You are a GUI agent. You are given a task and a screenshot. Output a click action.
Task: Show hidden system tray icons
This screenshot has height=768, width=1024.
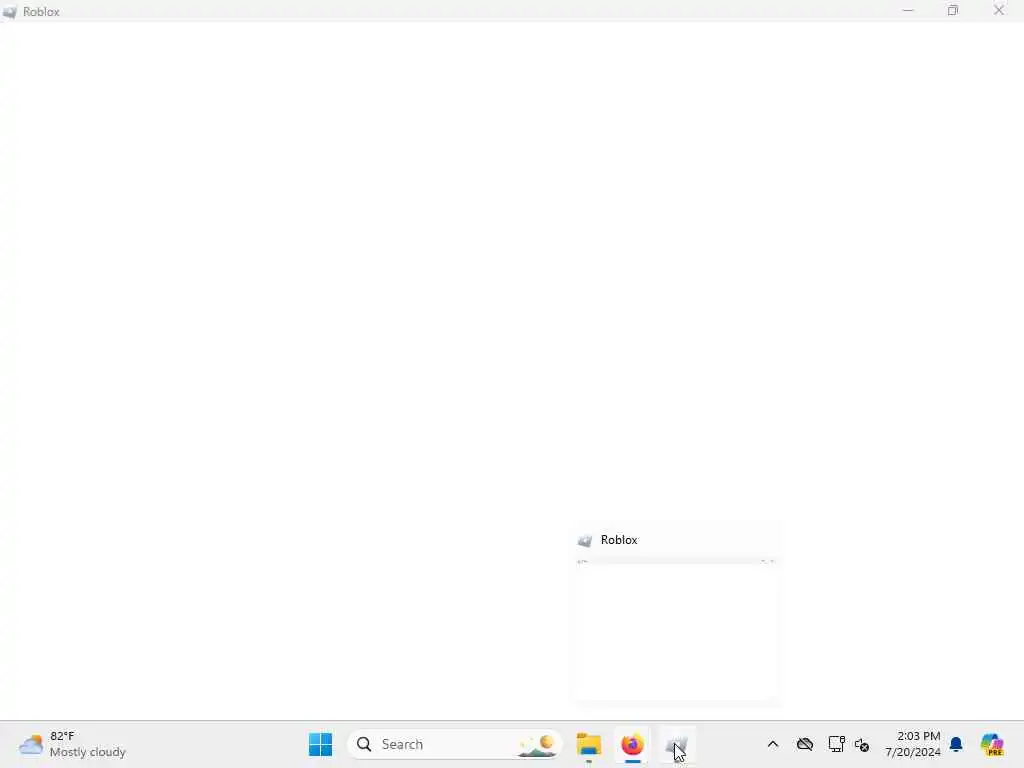[773, 744]
